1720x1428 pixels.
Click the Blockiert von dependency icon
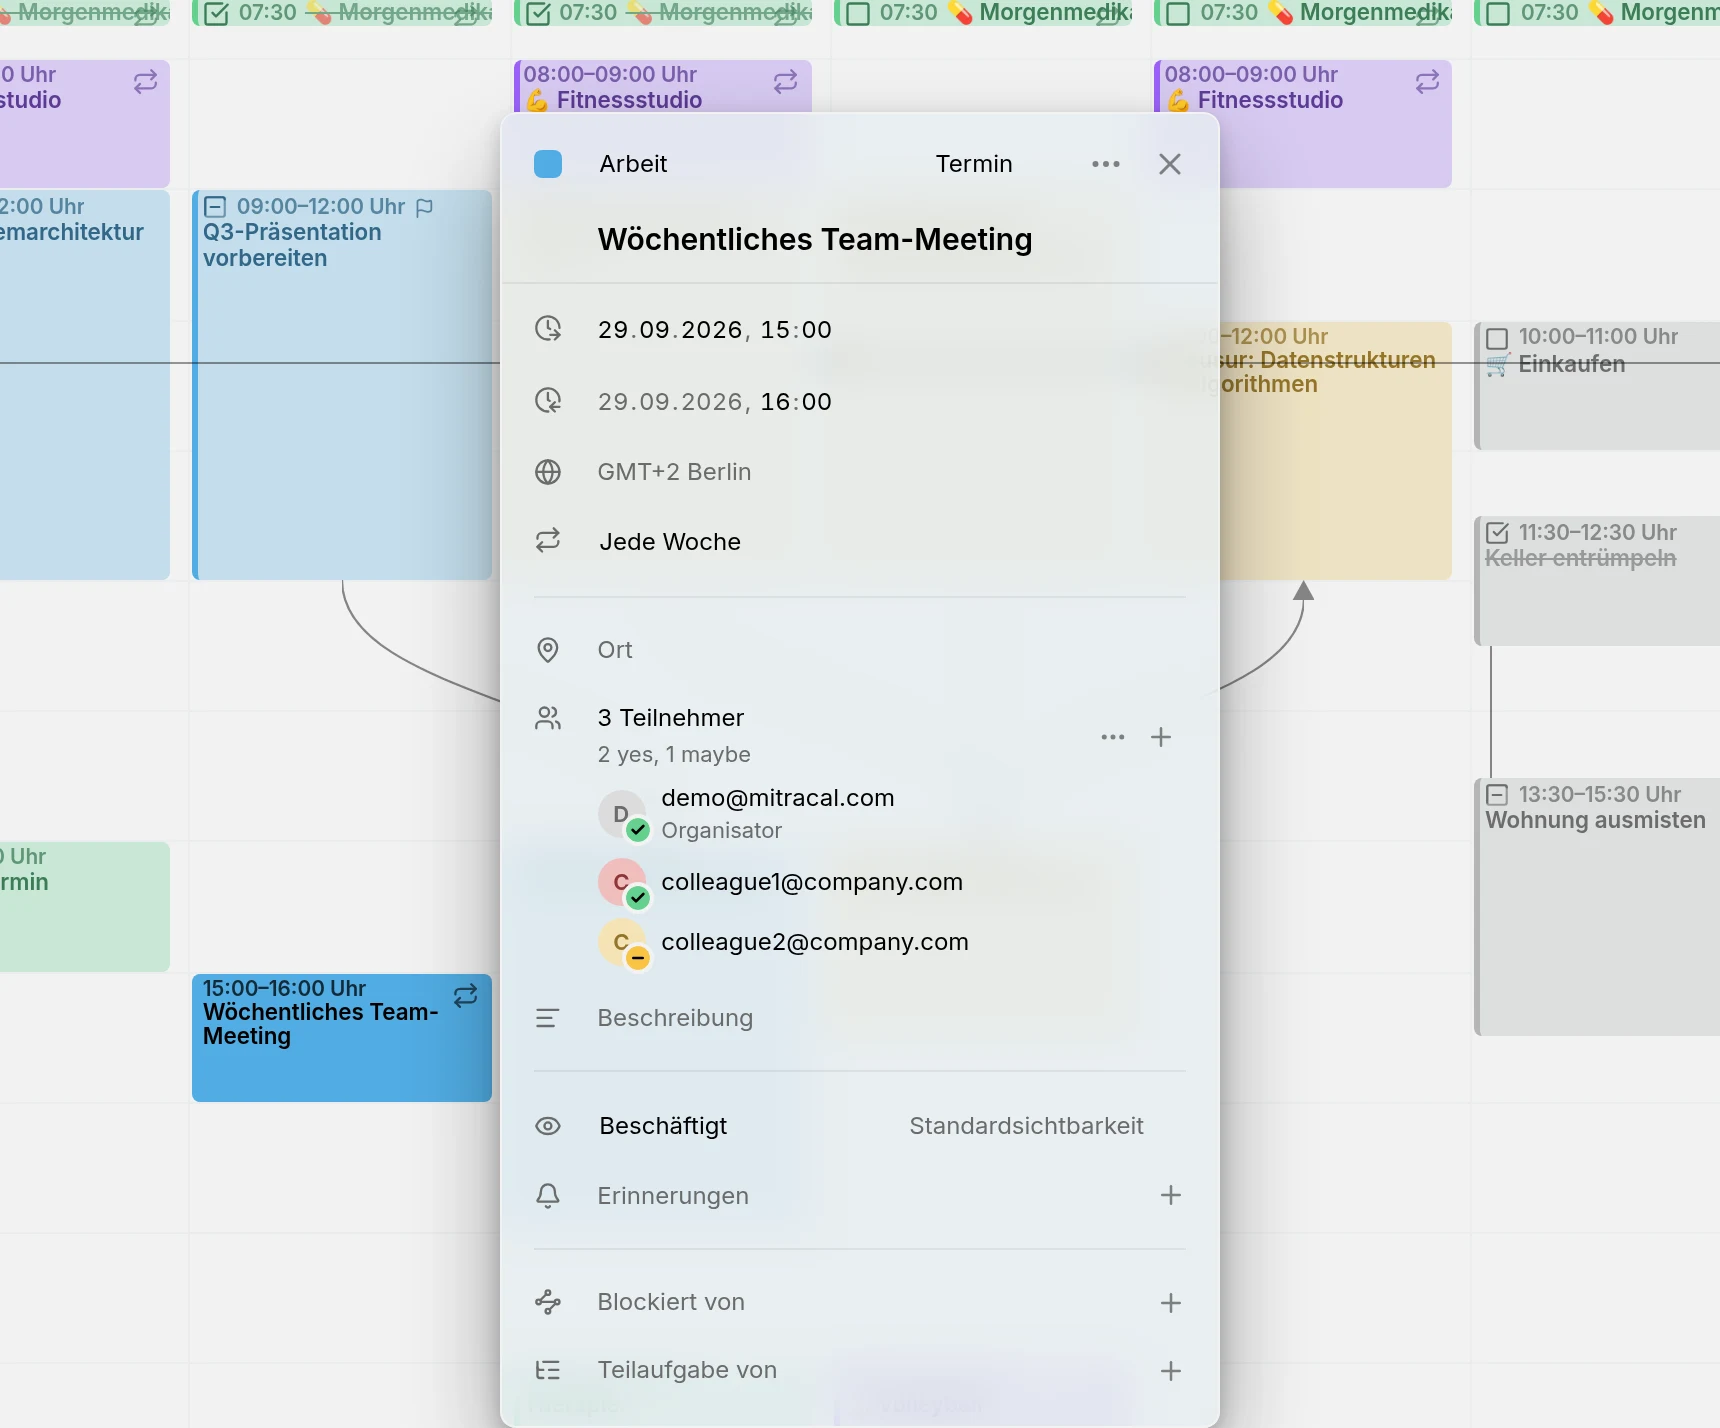[x=548, y=1302]
